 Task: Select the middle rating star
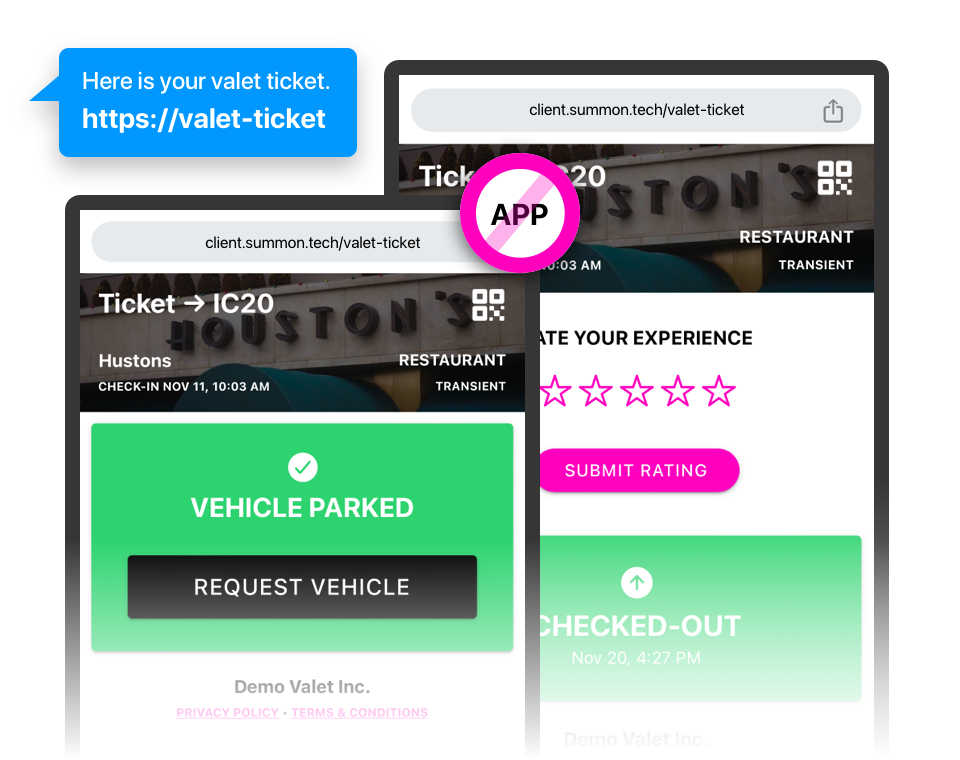pos(637,391)
